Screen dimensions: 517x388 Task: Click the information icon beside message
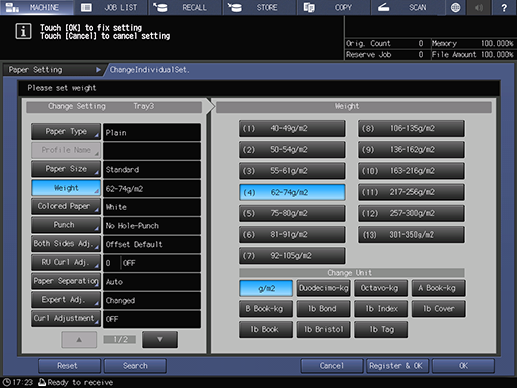tap(23, 31)
